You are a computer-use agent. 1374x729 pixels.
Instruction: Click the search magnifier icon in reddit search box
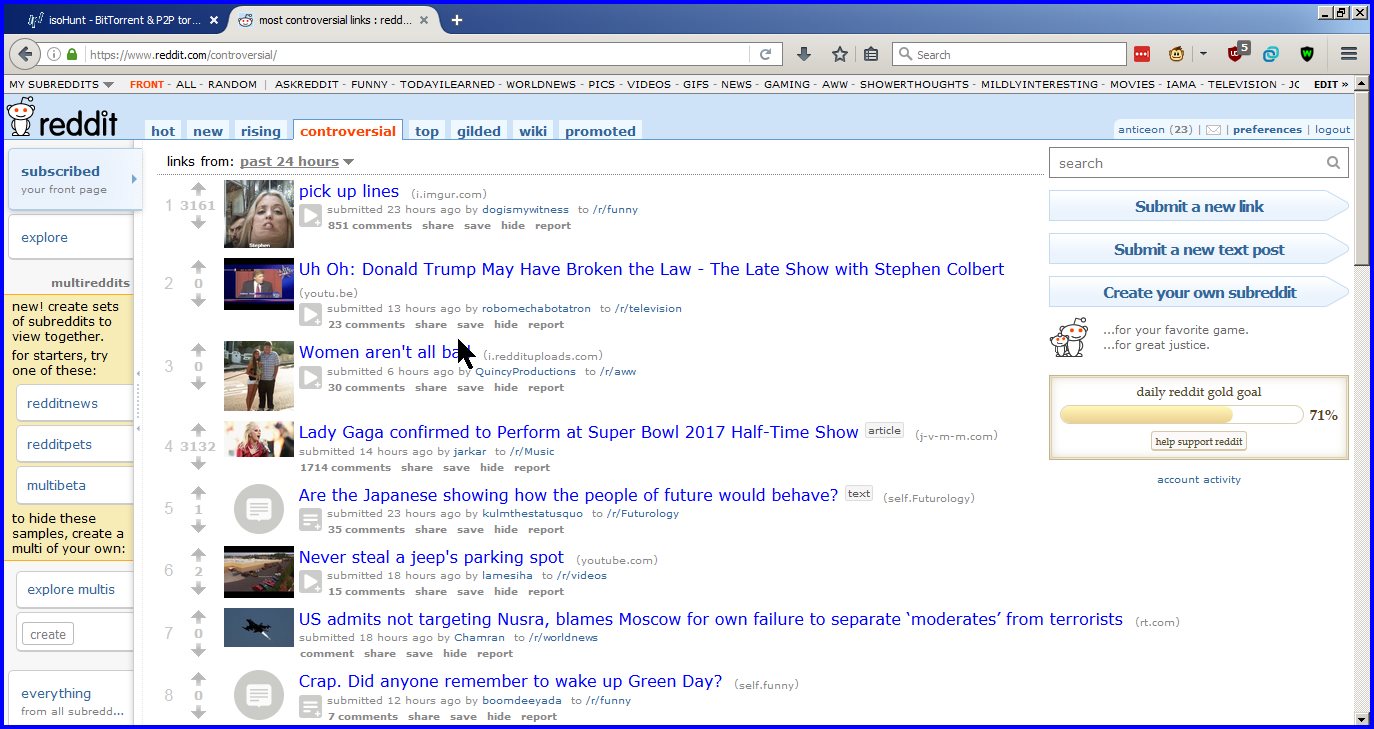[1333, 163]
